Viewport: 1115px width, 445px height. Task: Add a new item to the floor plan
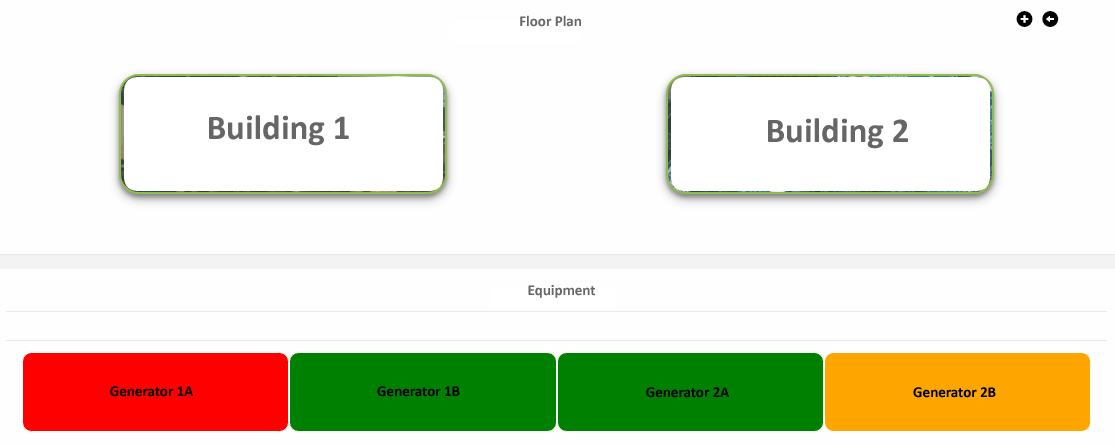(x=1024, y=19)
